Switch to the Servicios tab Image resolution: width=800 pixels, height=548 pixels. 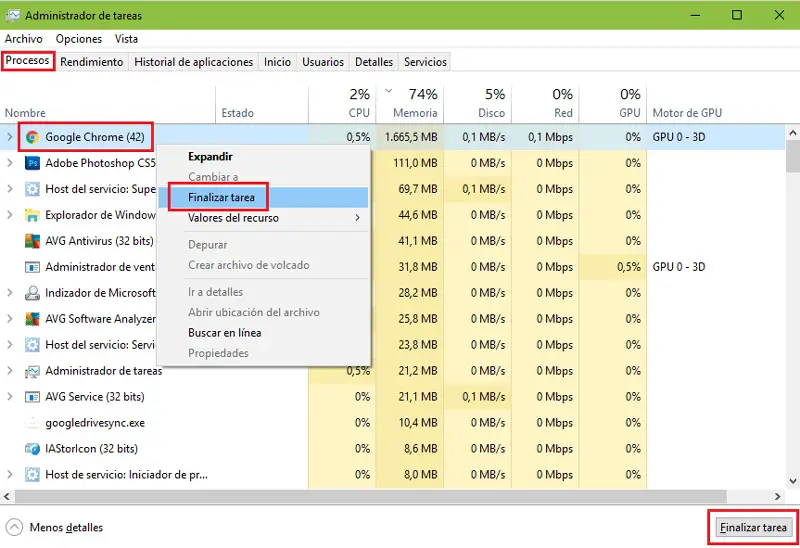point(426,62)
